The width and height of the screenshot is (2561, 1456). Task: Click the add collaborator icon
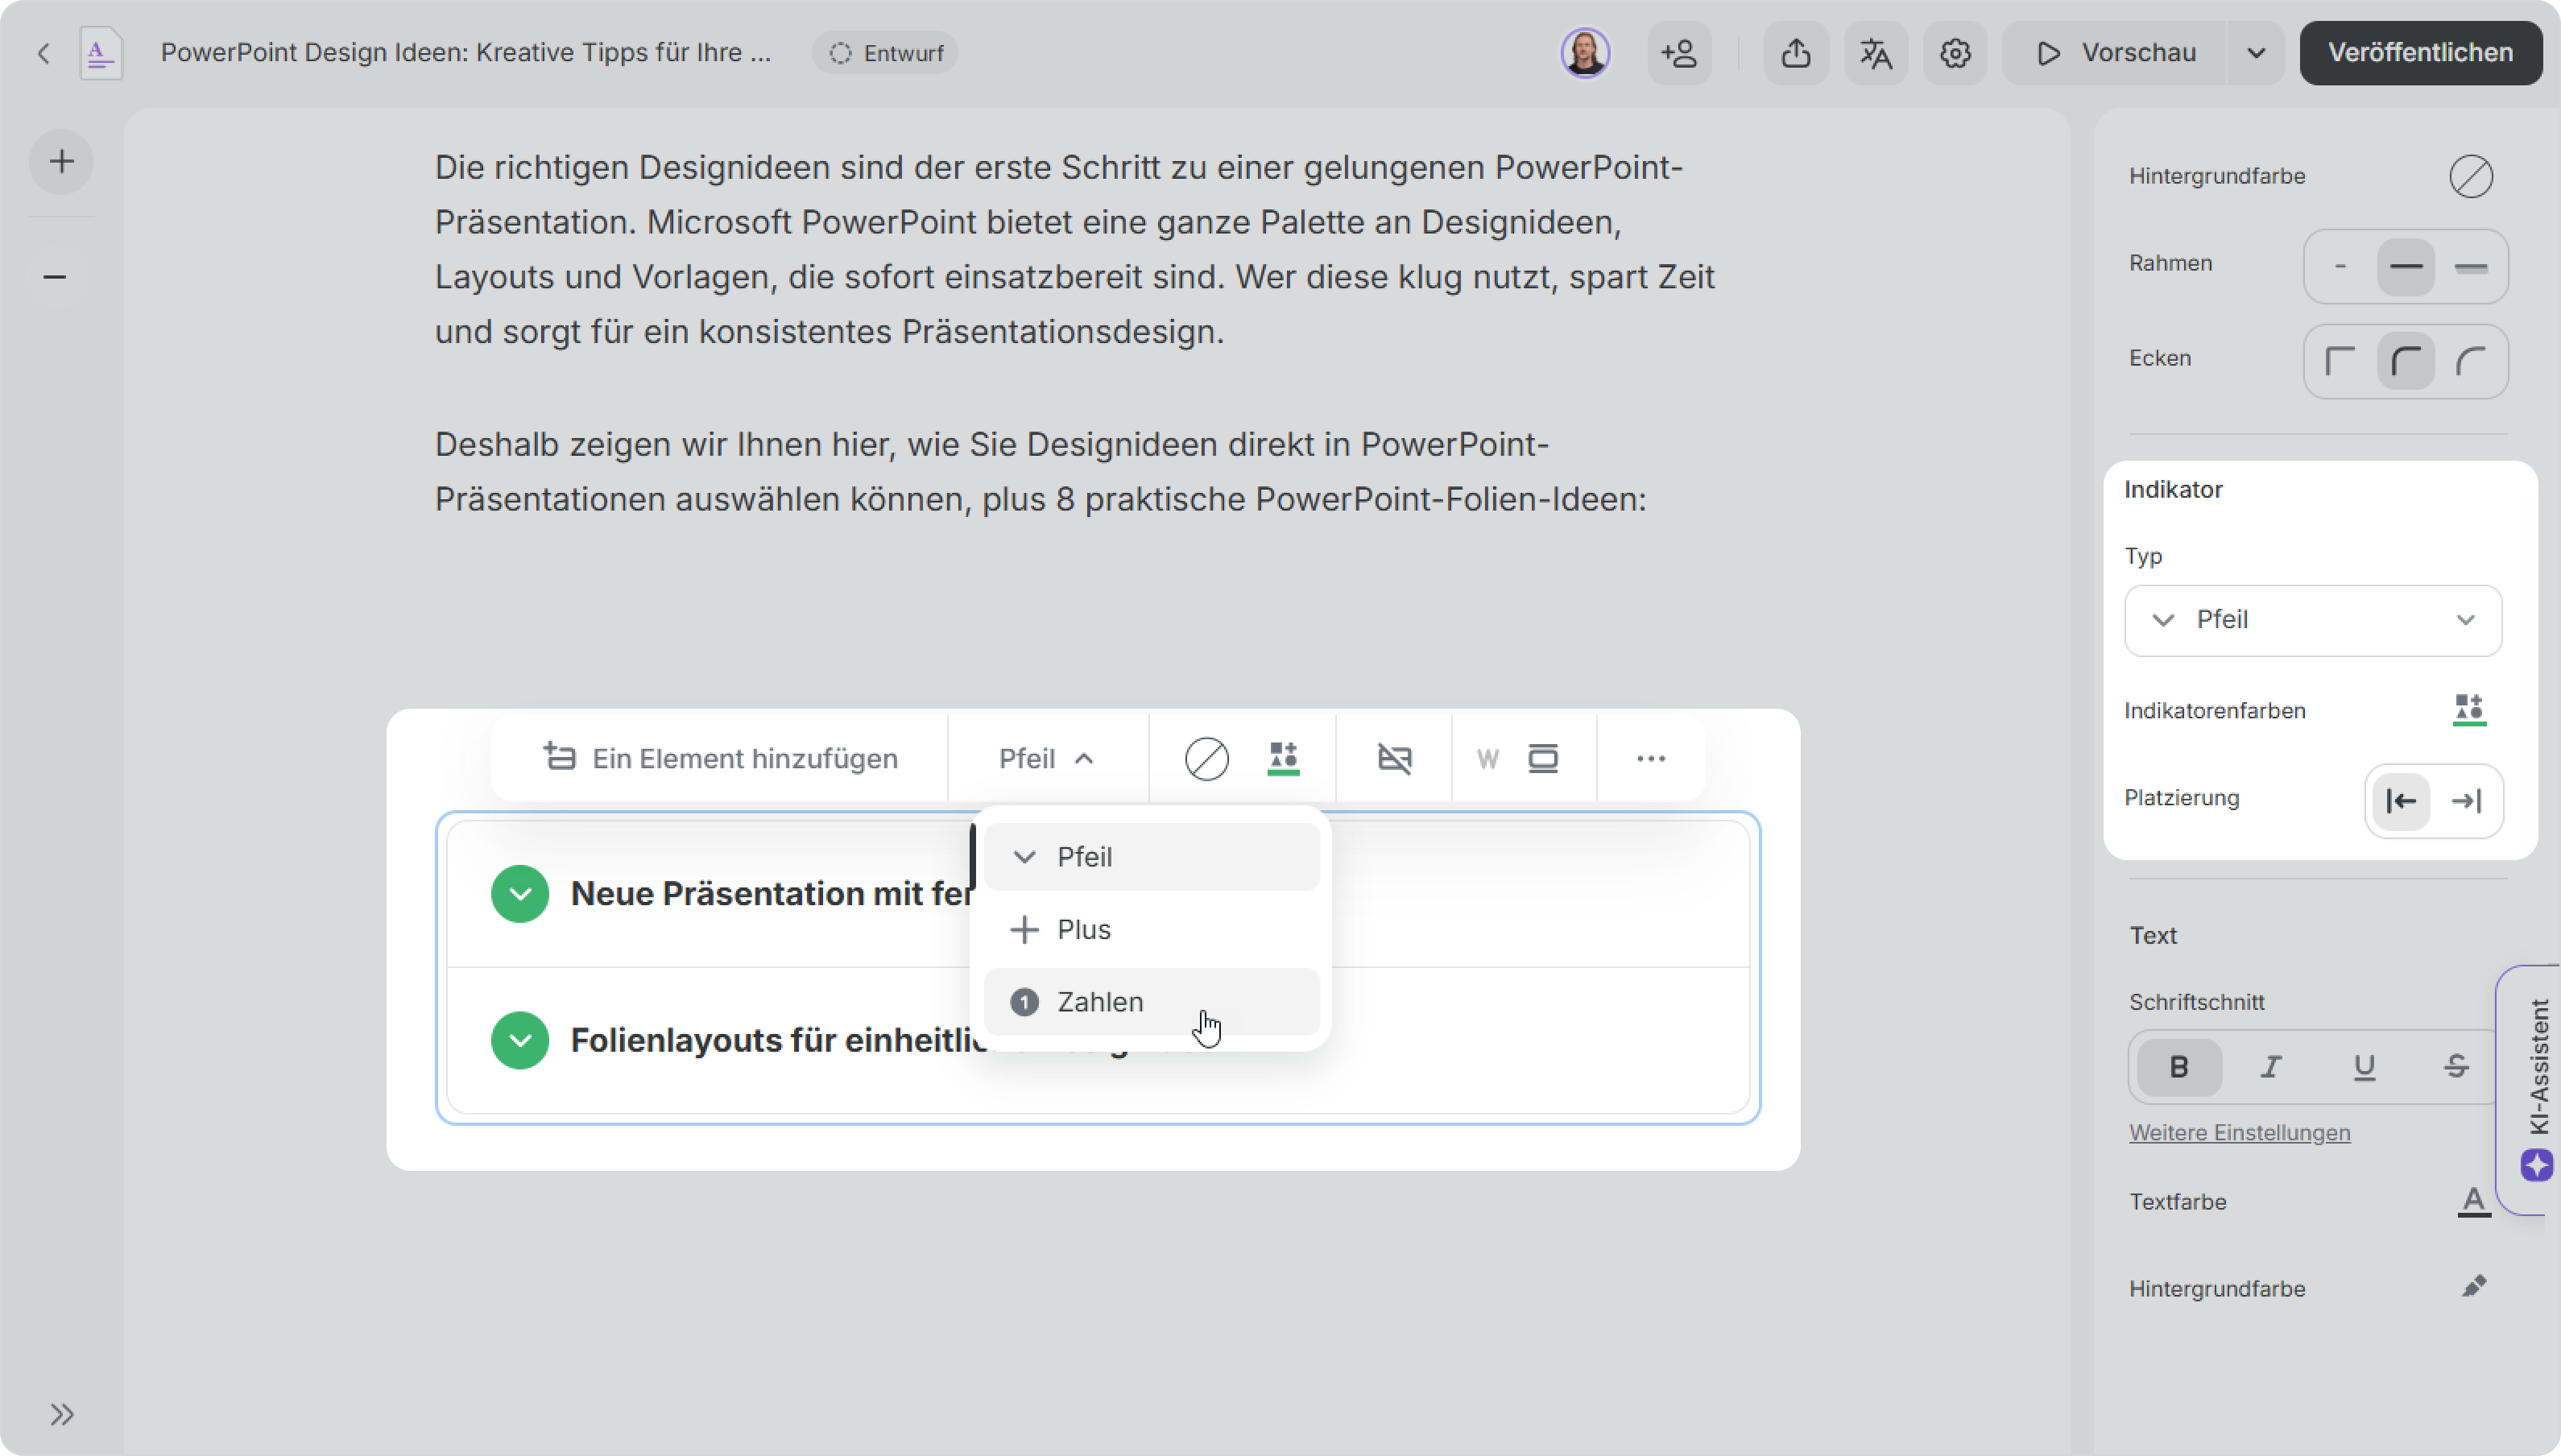coord(1679,53)
